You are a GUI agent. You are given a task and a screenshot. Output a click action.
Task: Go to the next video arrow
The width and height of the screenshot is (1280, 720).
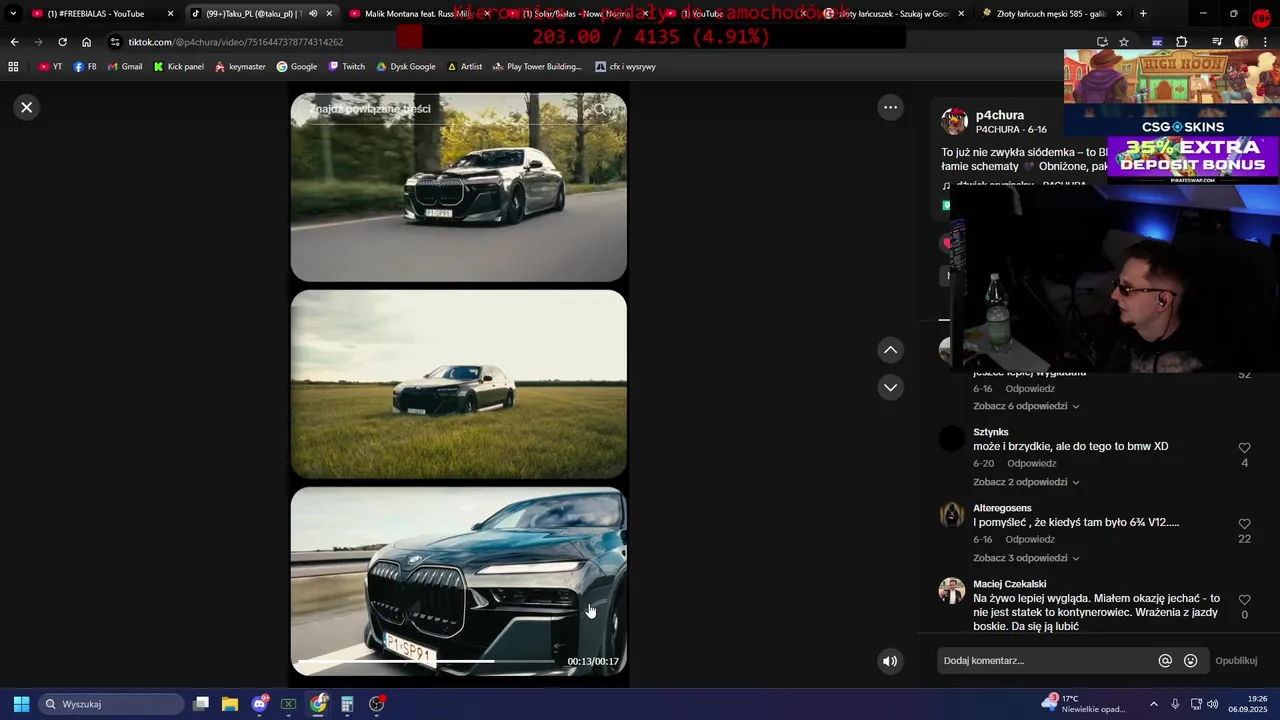coord(890,387)
